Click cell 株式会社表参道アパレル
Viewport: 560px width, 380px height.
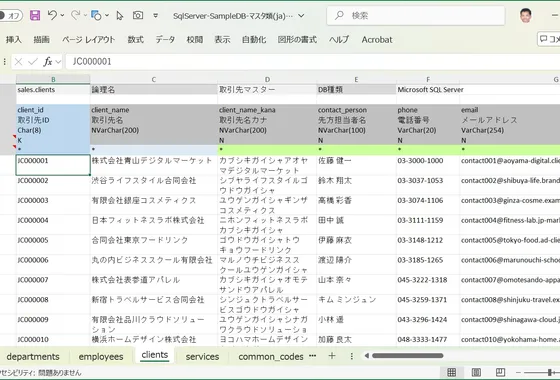154,284
